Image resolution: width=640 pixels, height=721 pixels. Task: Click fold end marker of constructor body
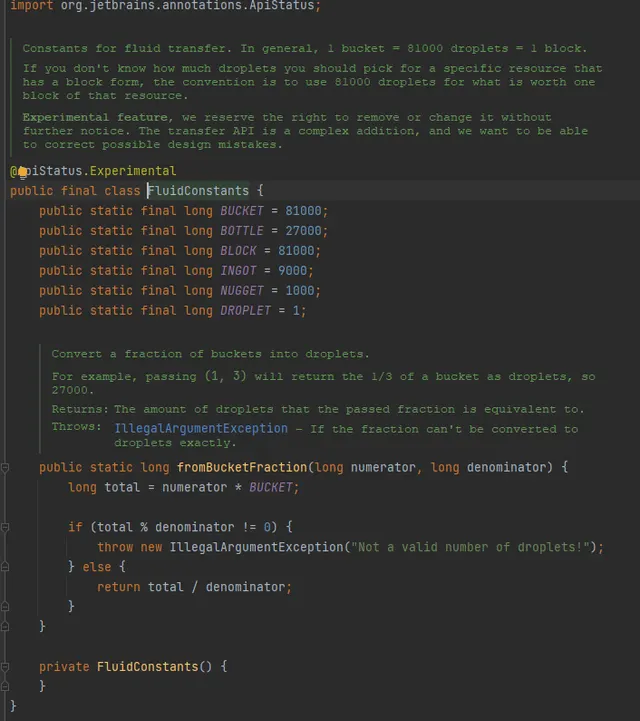click(x=5, y=686)
